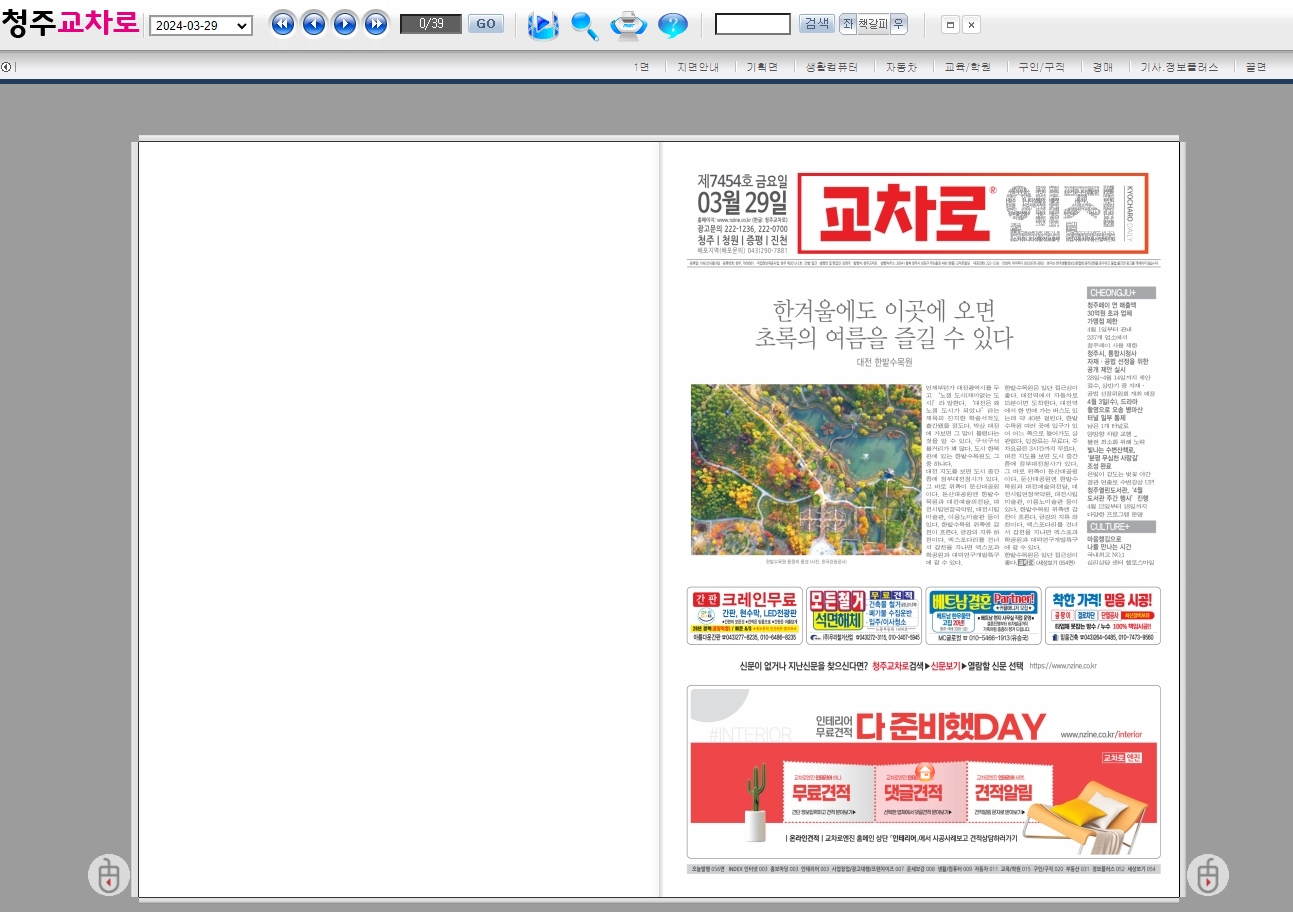The width and height of the screenshot is (1293, 912).
Task: Click the https://www.nzine.co.kr link text
Action: [x=1063, y=665]
